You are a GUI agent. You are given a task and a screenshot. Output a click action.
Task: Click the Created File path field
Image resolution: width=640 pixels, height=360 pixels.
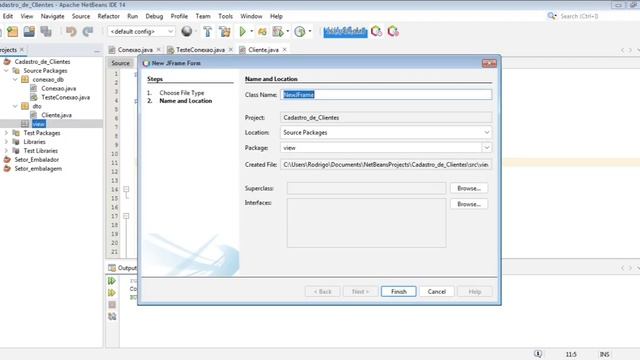click(386, 164)
